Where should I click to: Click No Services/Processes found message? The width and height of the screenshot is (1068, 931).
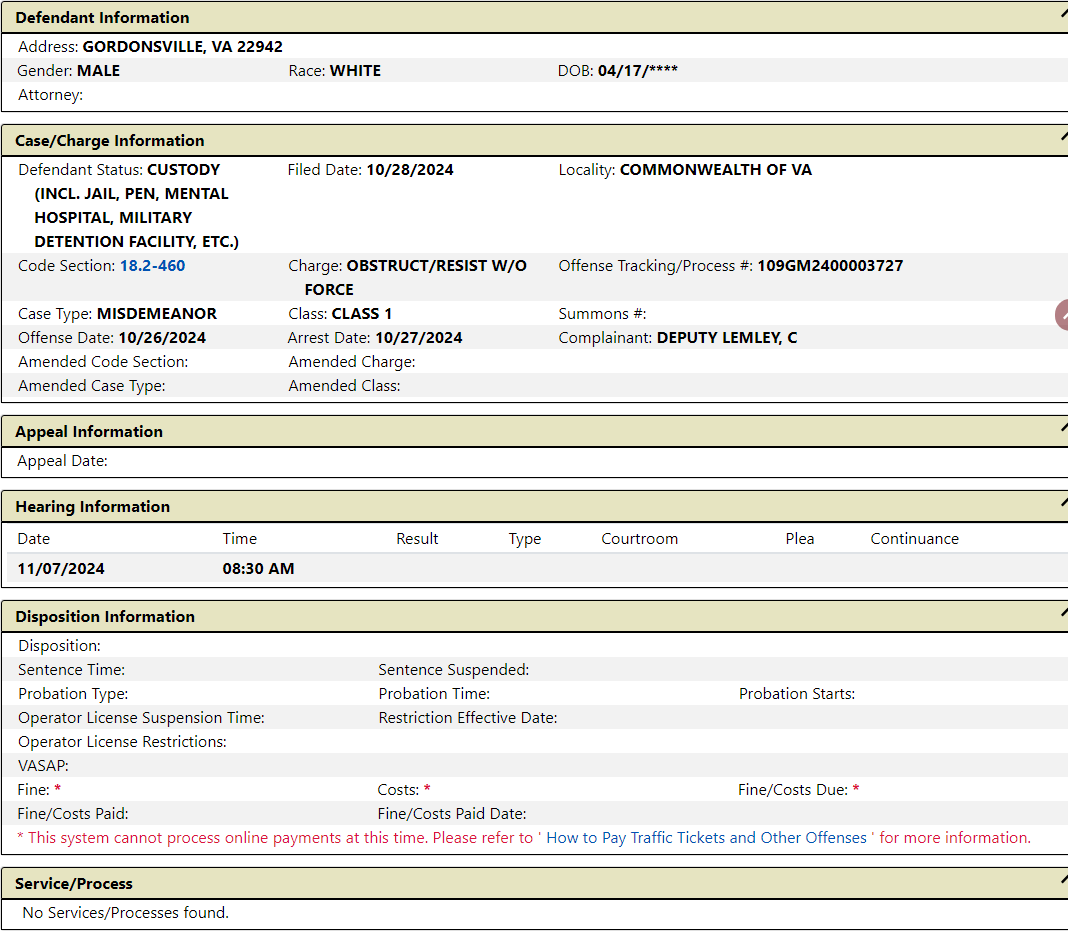click(125, 913)
